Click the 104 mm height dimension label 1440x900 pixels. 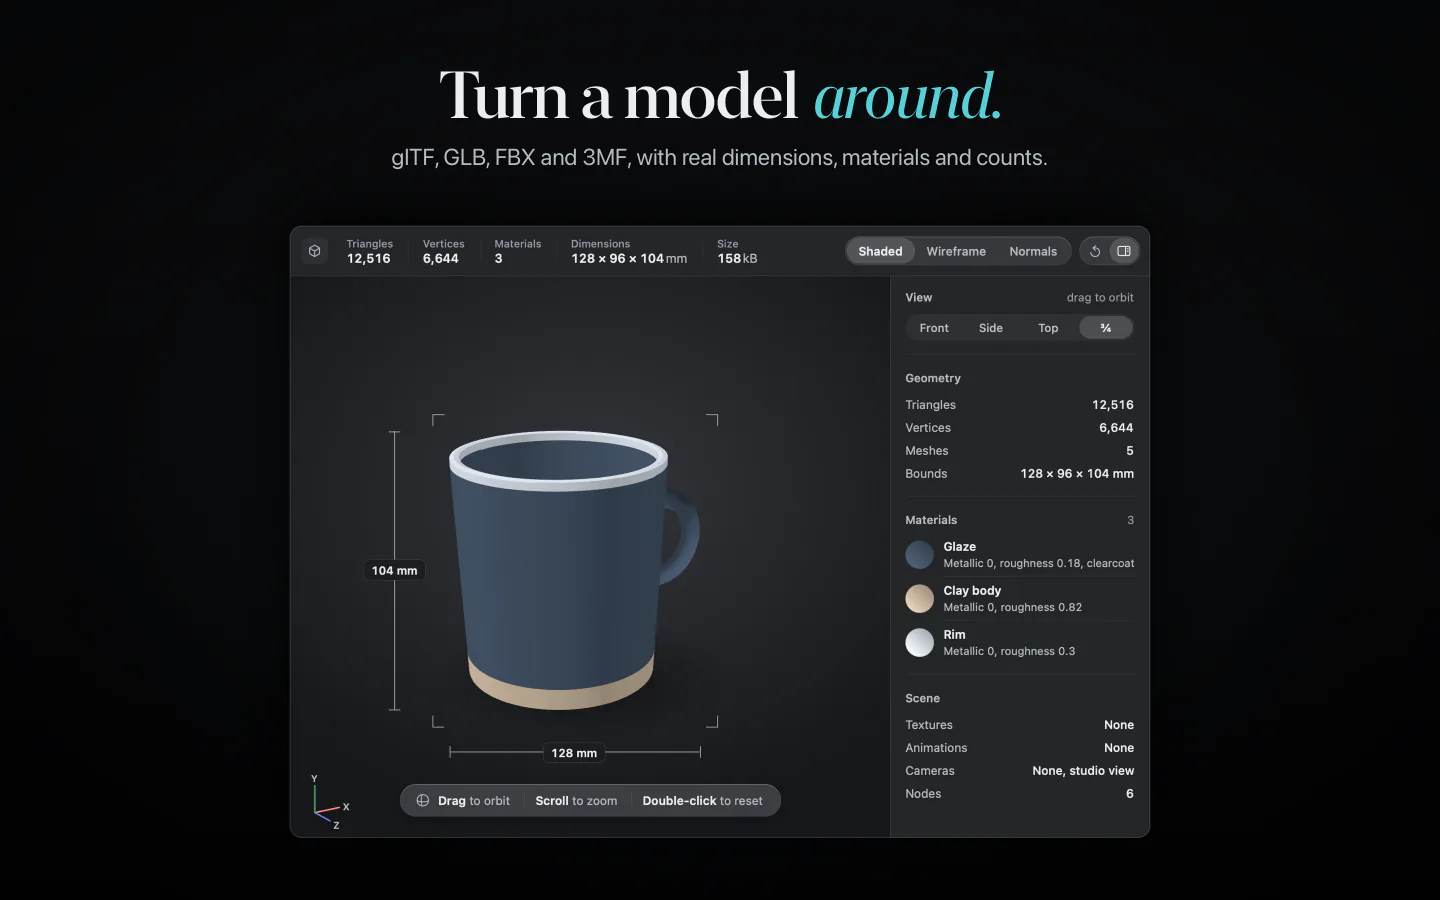pos(395,571)
